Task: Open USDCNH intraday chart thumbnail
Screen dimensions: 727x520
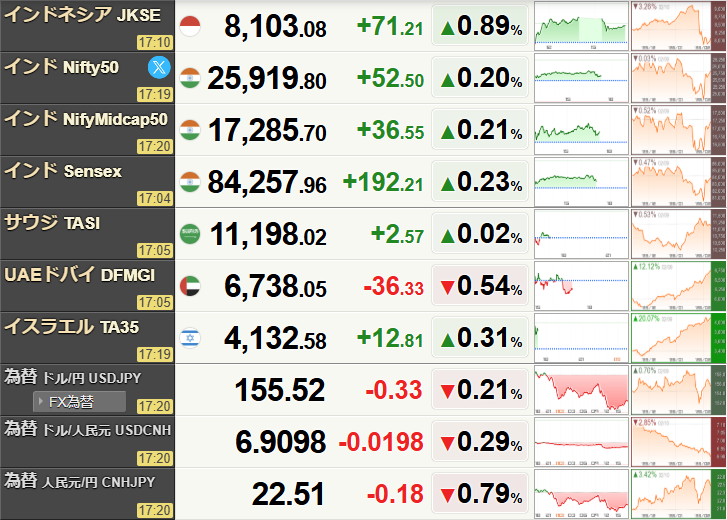Action: [x=581, y=442]
